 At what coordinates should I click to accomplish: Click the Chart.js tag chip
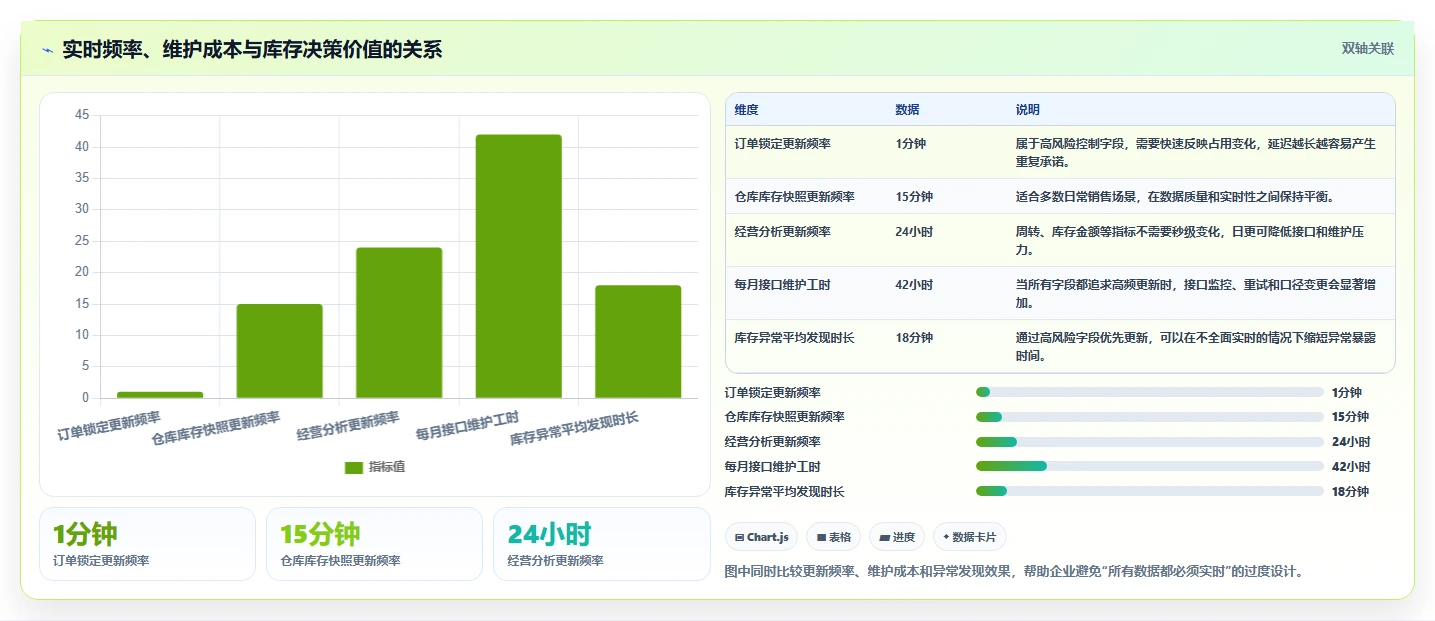[762, 537]
